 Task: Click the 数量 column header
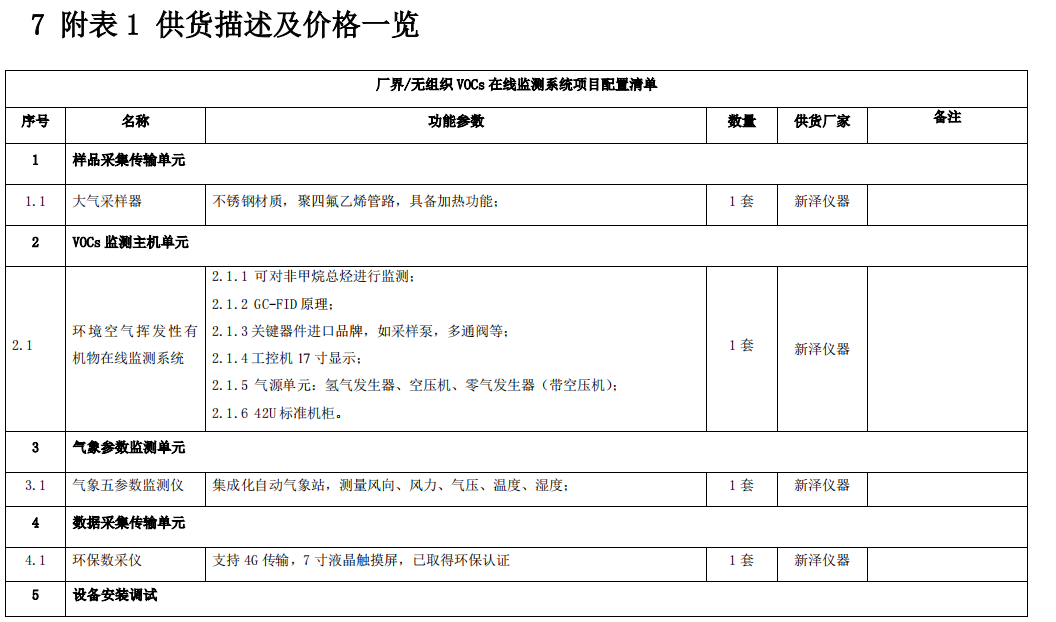tap(740, 123)
